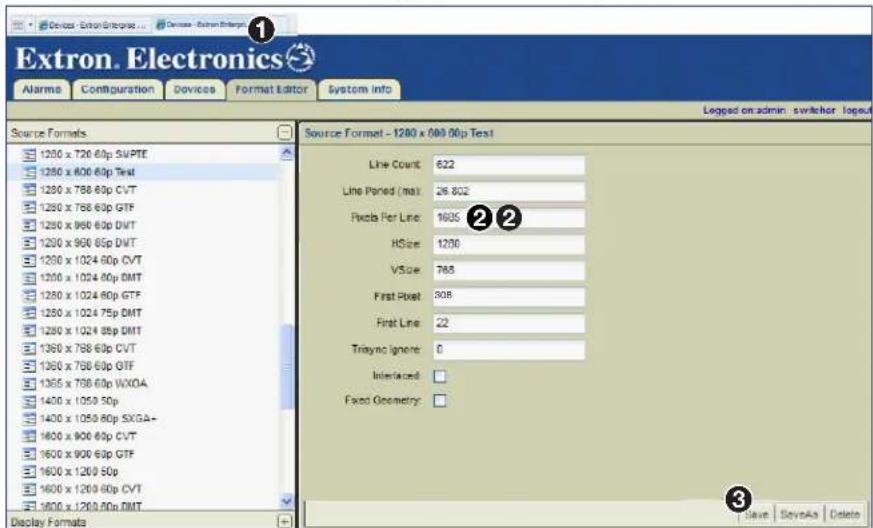Toggle the Fixed Geometry checkbox

[440, 400]
